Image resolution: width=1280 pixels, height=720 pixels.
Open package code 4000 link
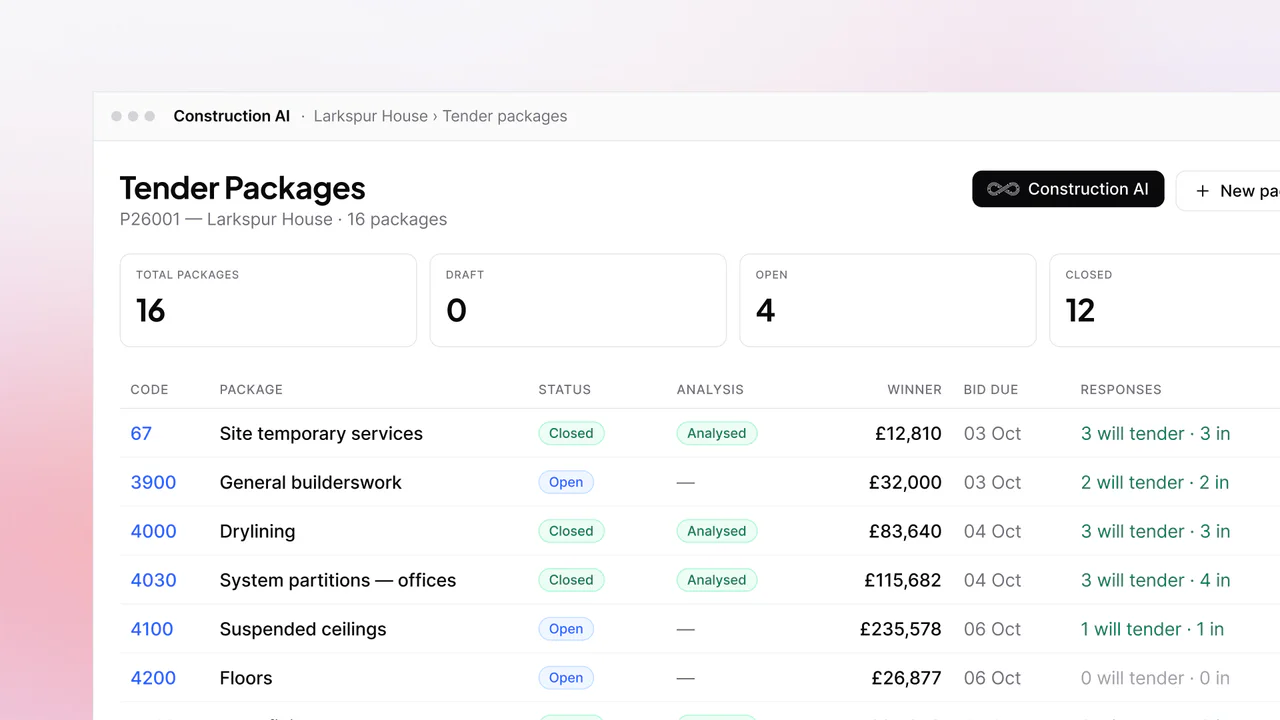153,531
